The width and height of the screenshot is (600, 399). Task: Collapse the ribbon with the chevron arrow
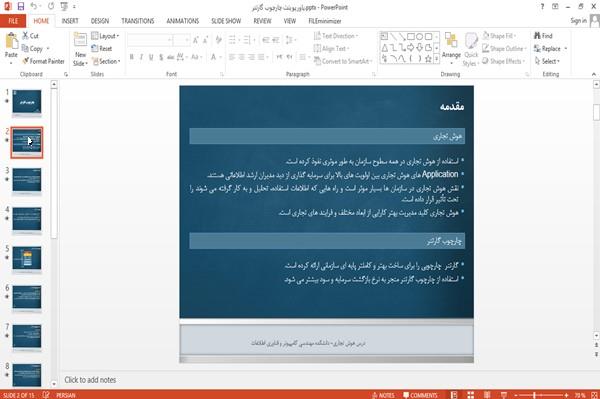tap(594, 74)
